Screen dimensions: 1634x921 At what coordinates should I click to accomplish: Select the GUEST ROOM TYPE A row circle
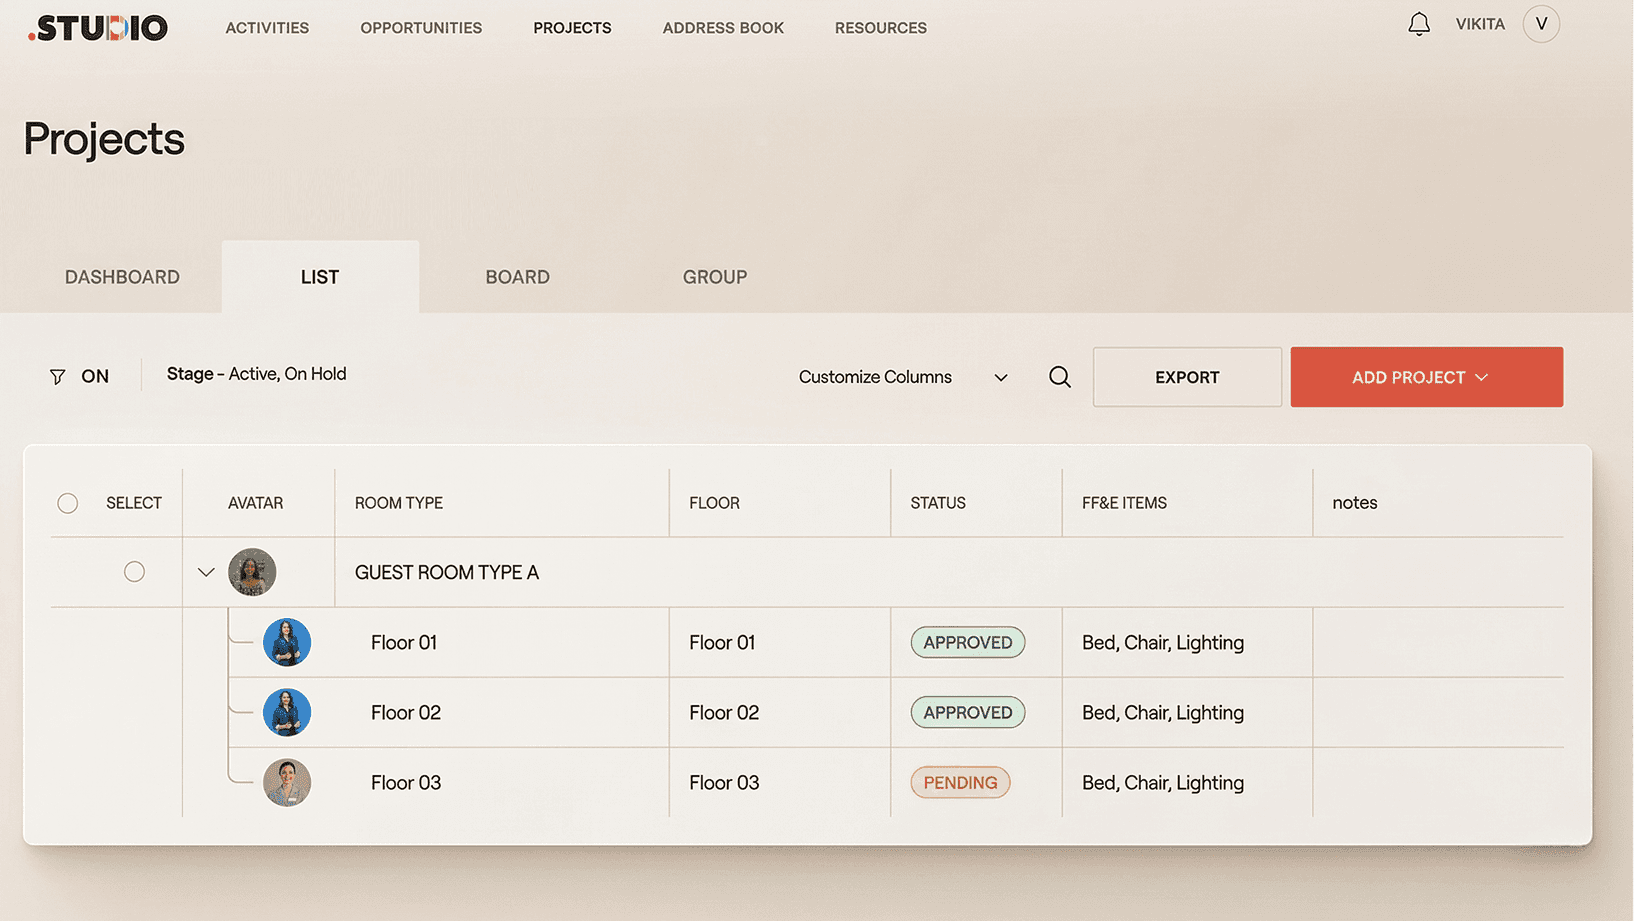(134, 572)
